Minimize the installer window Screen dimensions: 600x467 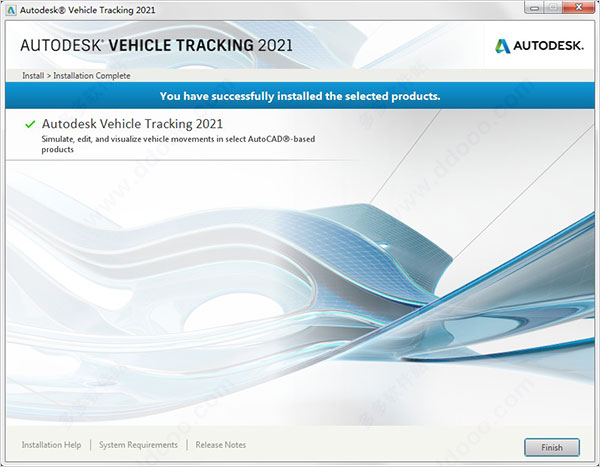(x=535, y=8)
